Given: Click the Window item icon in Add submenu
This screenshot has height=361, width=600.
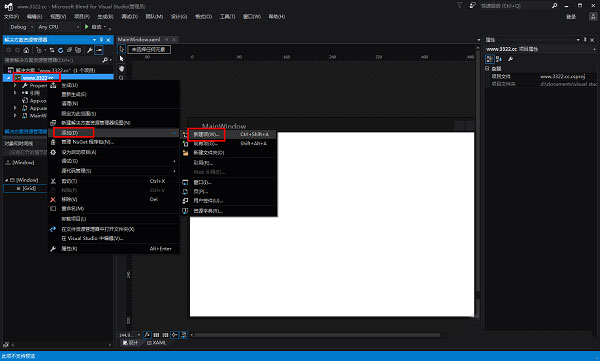Looking at the screenshot, I should pos(185,183).
